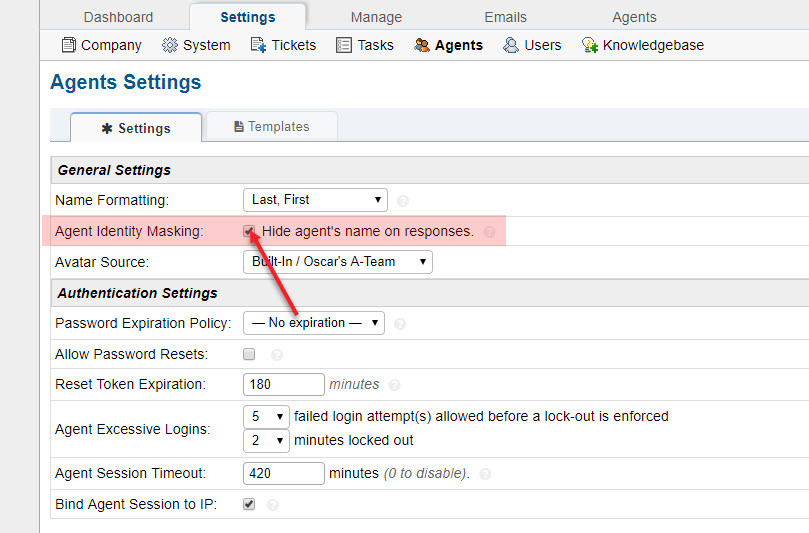Click help icon next to Reset Token Expiration
The height and width of the screenshot is (533, 809).
click(x=394, y=385)
